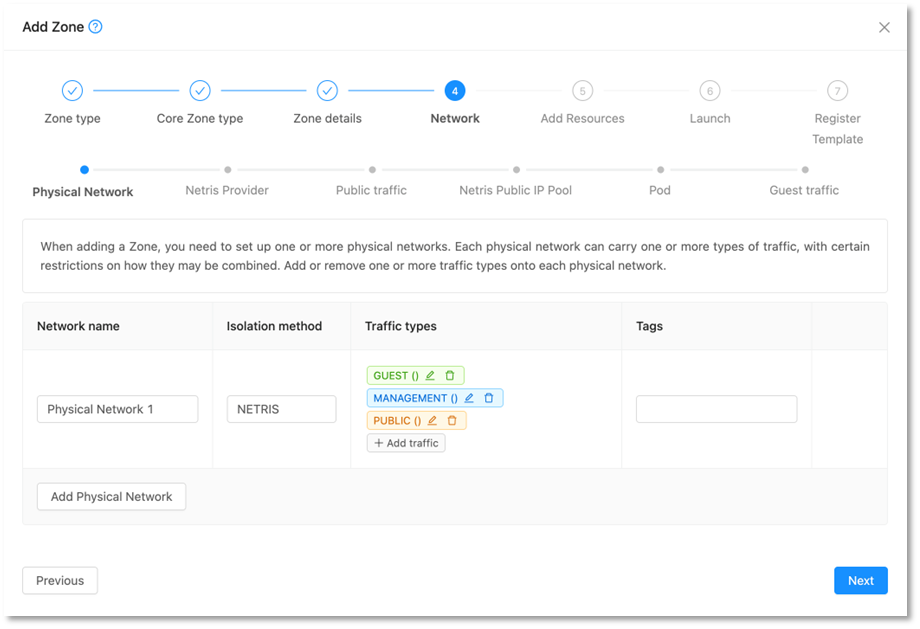
Task: Select the Network step number 4
Action: click(x=455, y=91)
